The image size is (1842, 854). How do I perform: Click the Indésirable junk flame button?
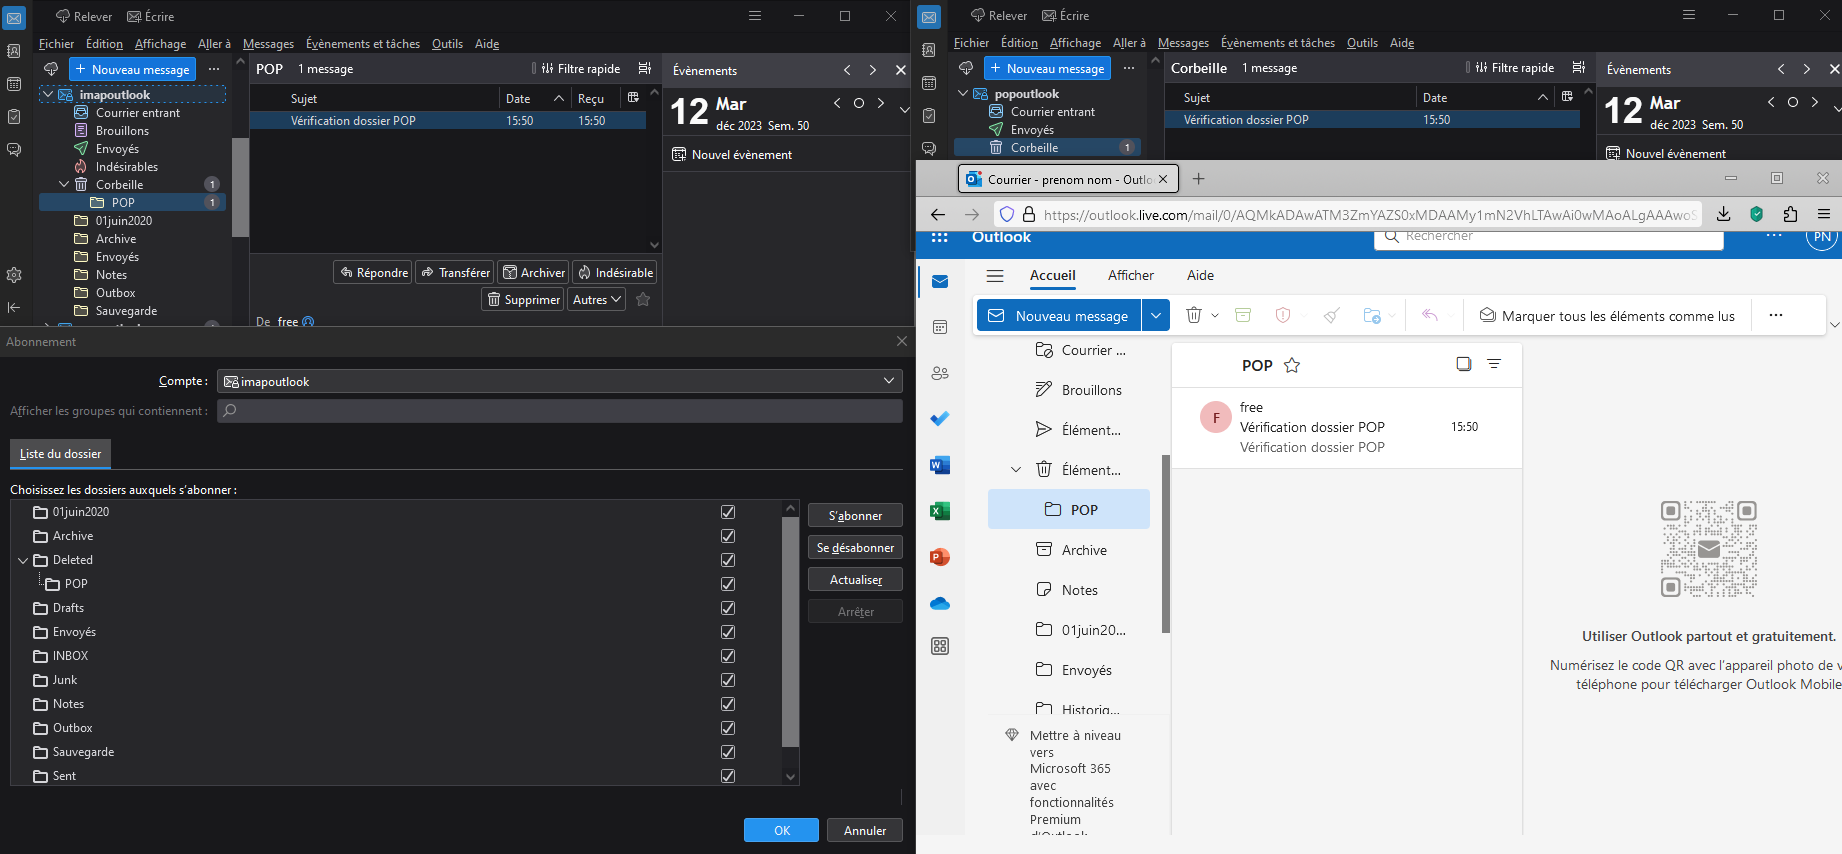tap(585, 272)
